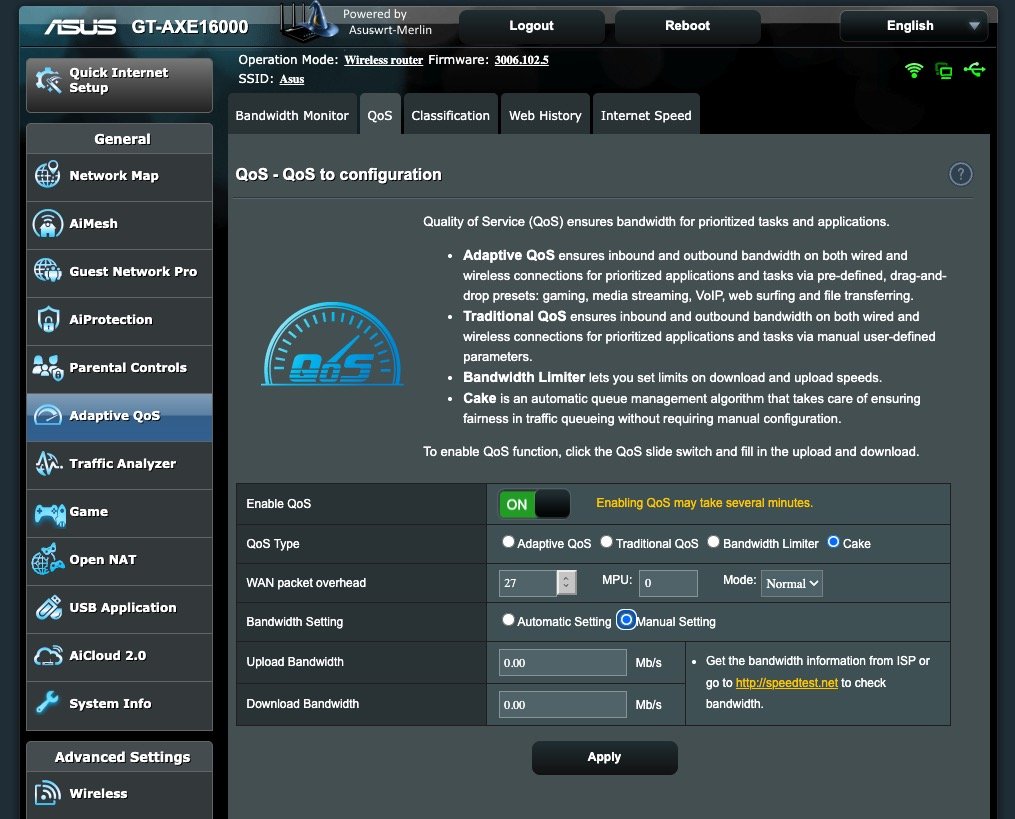
Task: Click the AiProtection shield lock icon
Action: [47, 320]
